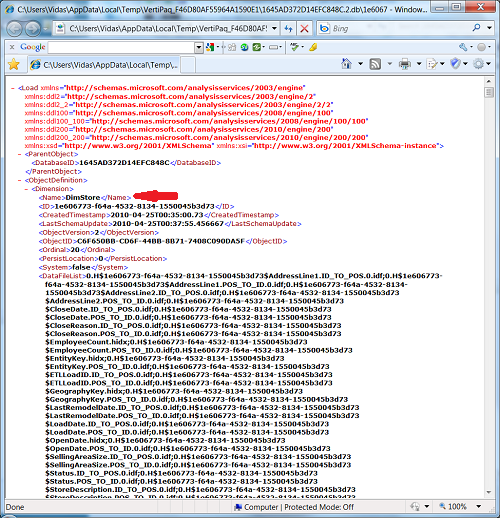The width and height of the screenshot is (500, 518).
Task: Click the Google search button icon
Action: point(210,47)
